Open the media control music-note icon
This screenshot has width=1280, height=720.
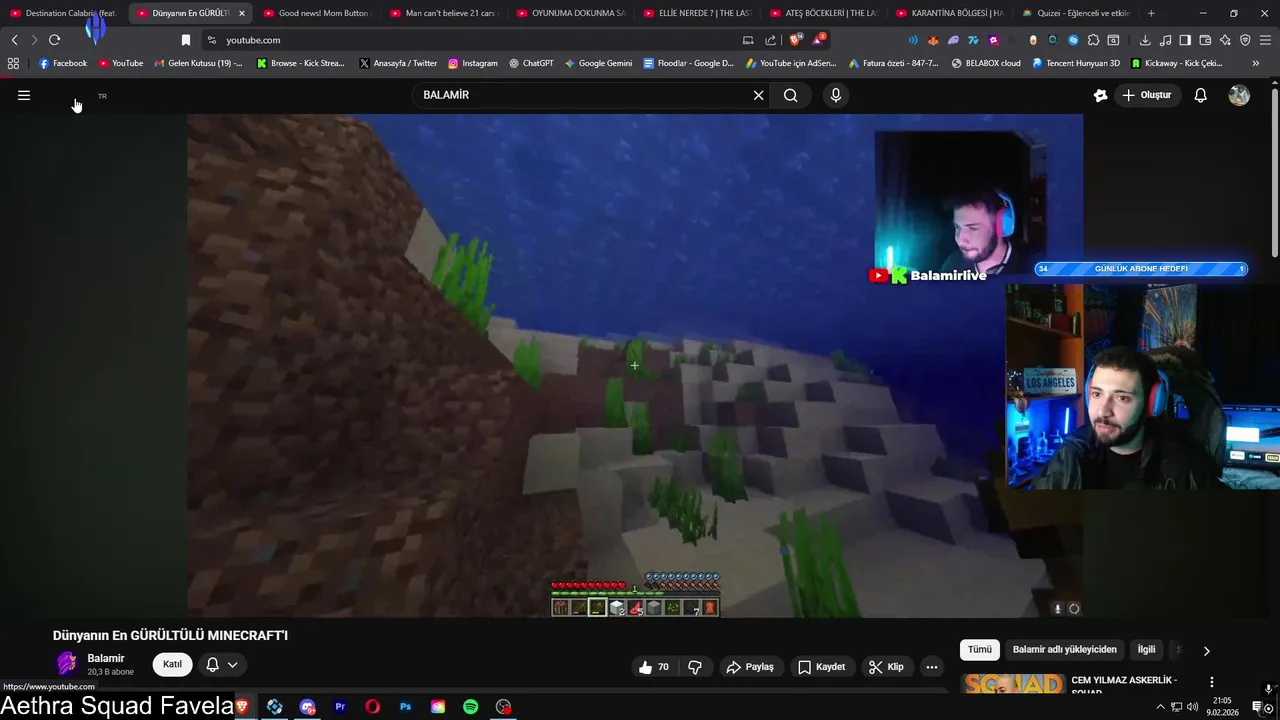tap(1165, 40)
